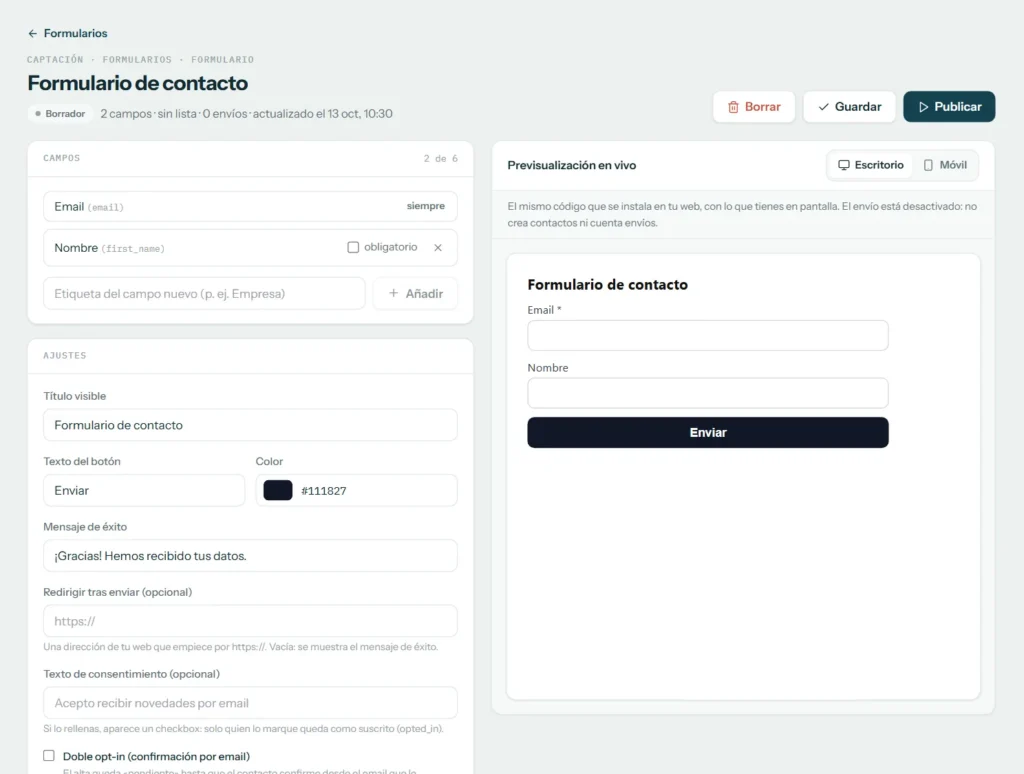The width and height of the screenshot is (1024, 774).
Task: Click the Añadir field button
Action: 415,293
